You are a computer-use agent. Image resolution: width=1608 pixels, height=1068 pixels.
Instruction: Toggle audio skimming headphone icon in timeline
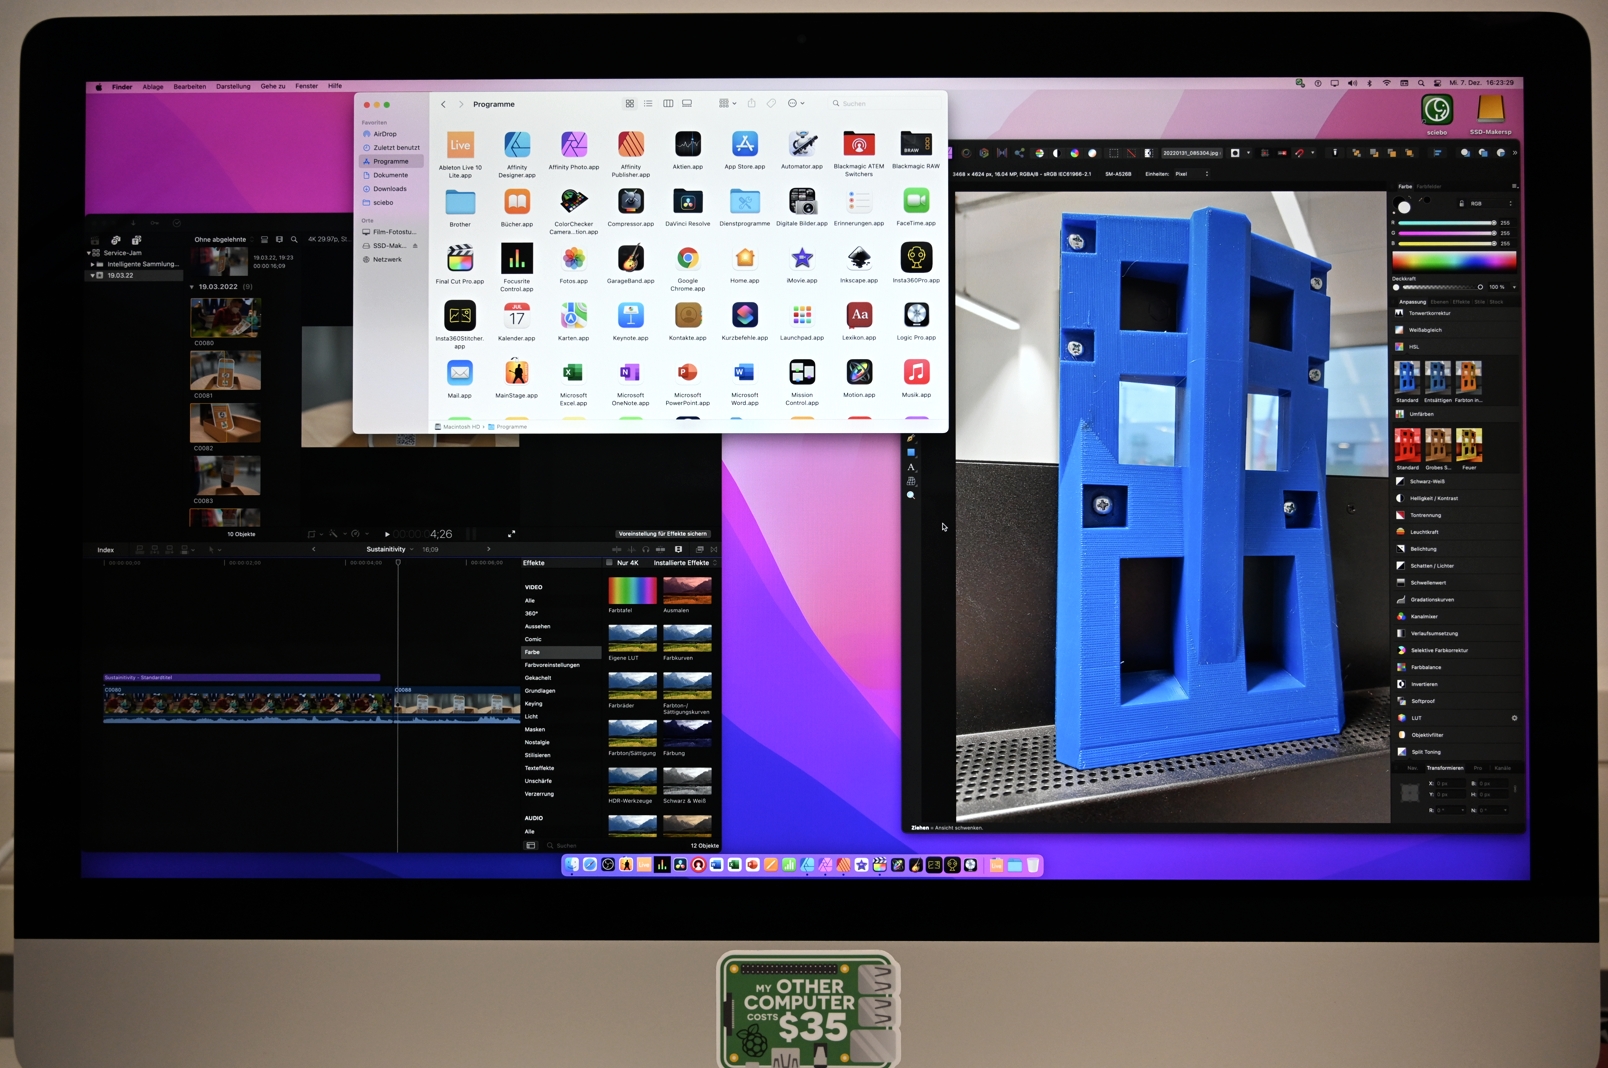click(645, 549)
